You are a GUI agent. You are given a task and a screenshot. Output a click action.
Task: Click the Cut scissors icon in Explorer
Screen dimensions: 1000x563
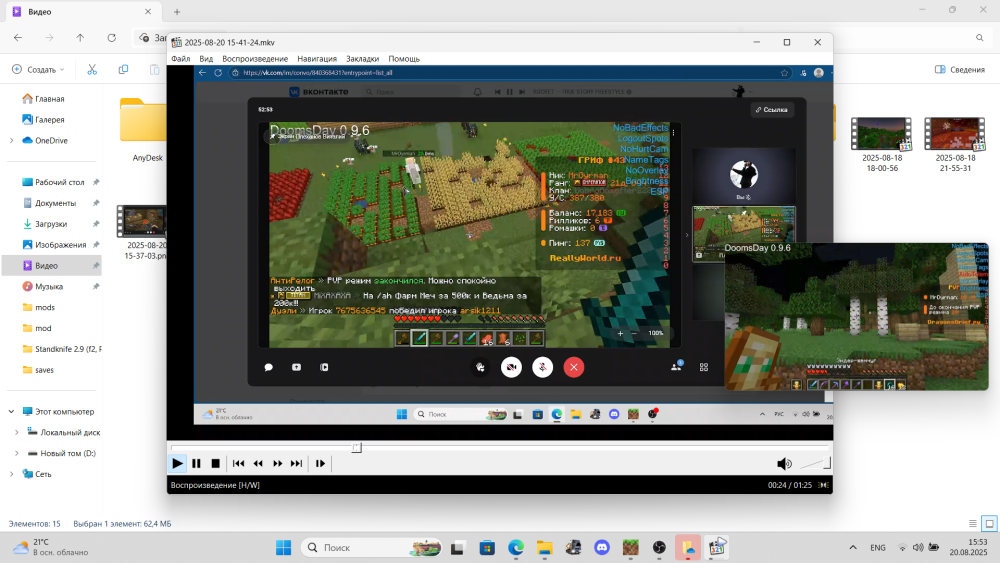pyautogui.click(x=92, y=69)
